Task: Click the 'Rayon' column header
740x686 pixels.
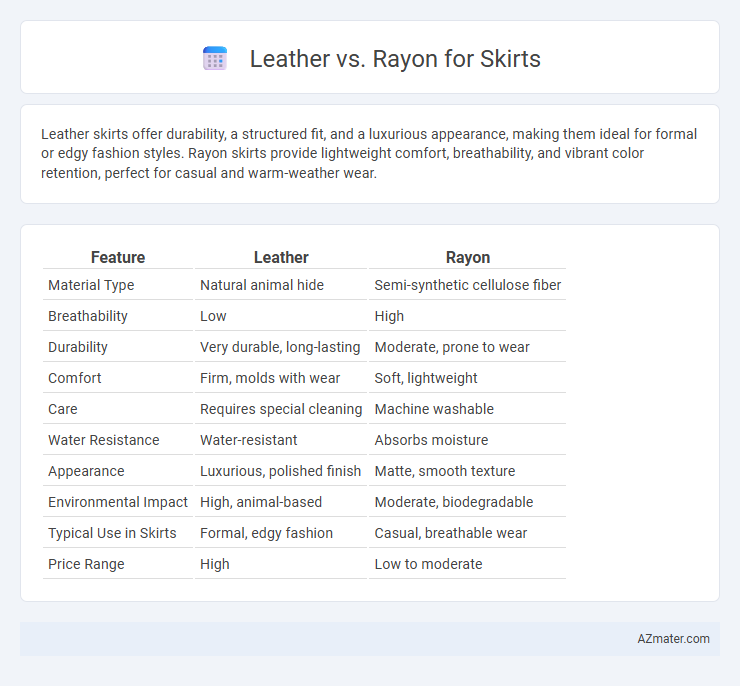Action: click(x=468, y=257)
